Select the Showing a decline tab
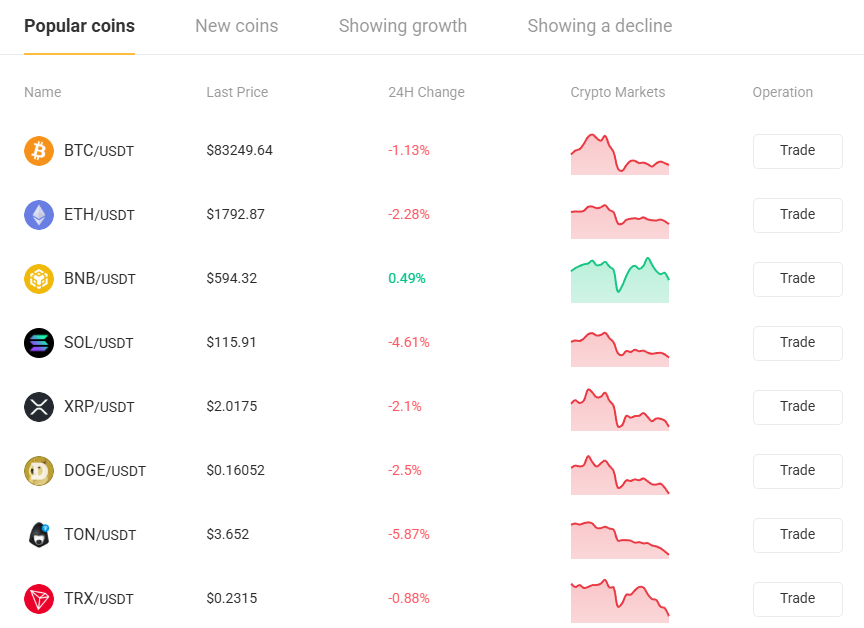This screenshot has height=628, width=864. 600,26
